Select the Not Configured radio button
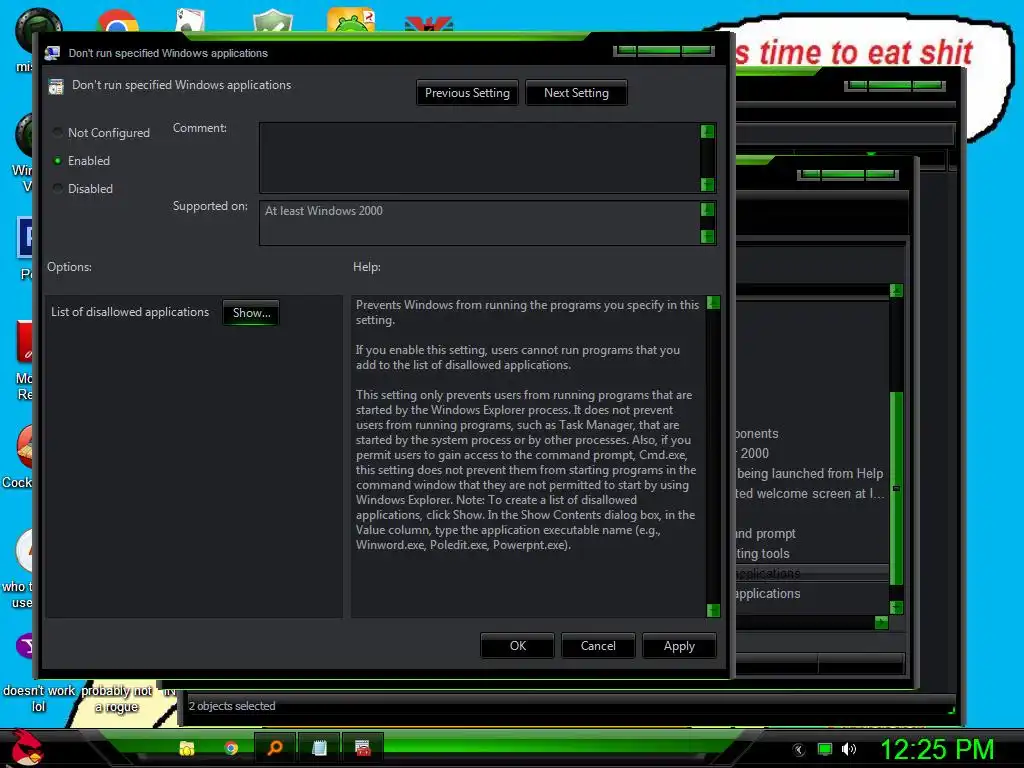The height and width of the screenshot is (768, 1024). pos(57,133)
